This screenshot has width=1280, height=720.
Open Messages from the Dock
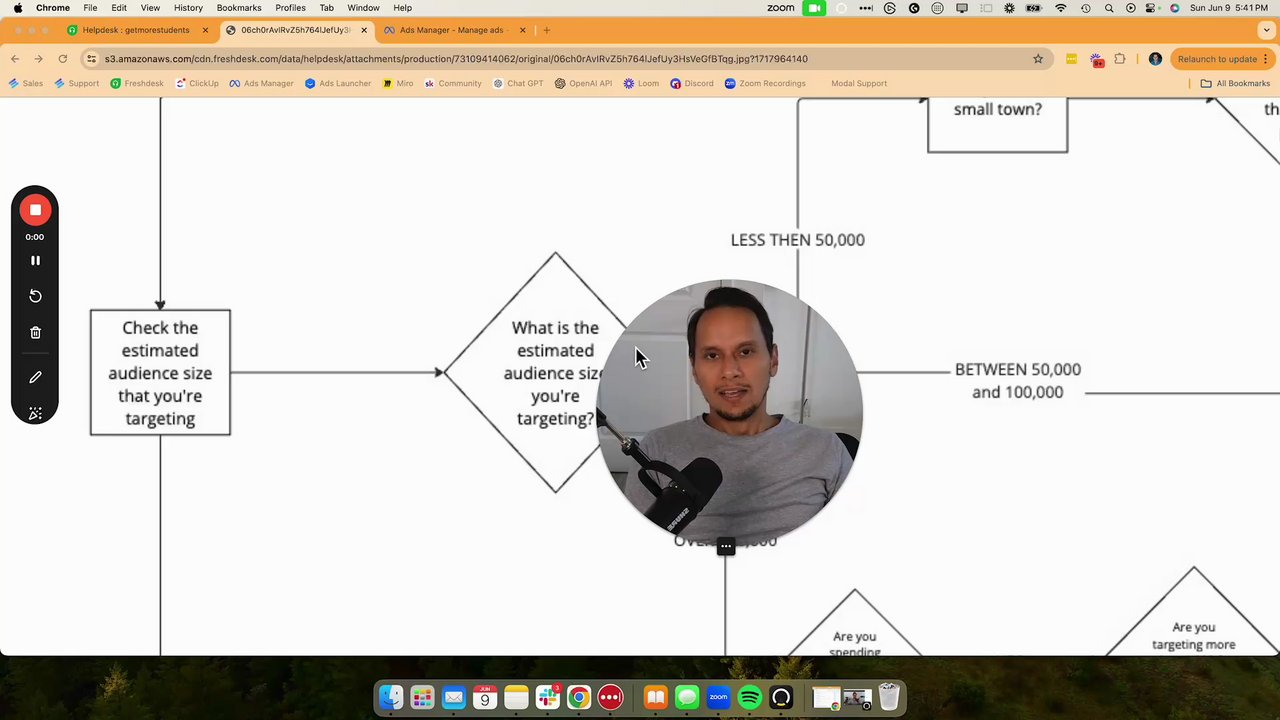tap(687, 697)
